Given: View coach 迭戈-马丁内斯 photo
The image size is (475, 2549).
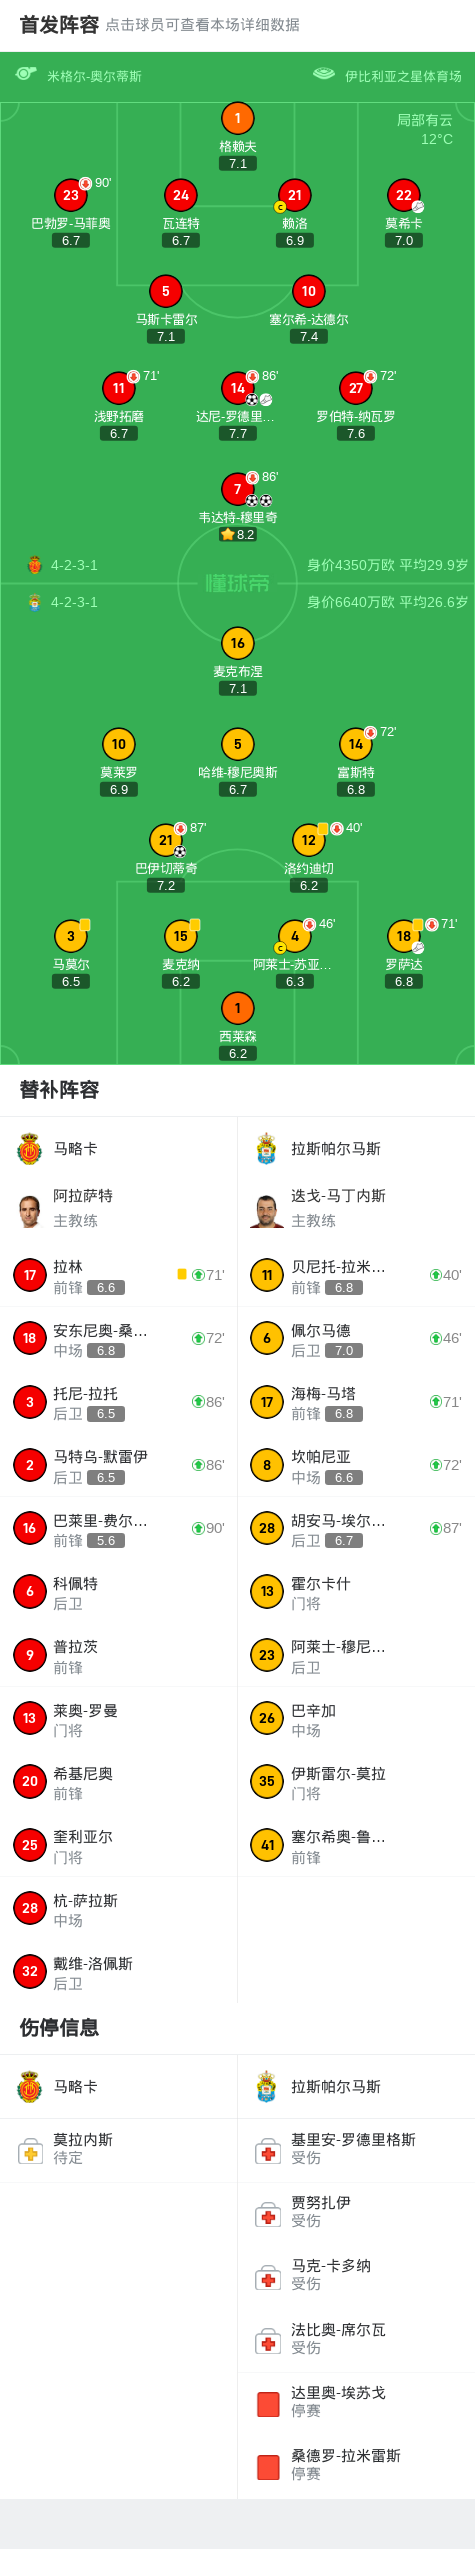Looking at the screenshot, I should pyautogui.click(x=267, y=1210).
